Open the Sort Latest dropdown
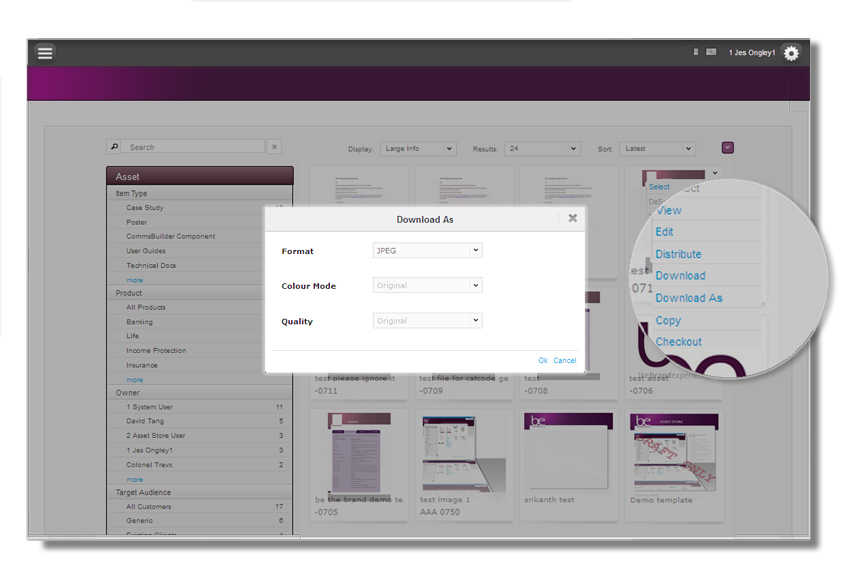The image size is (850, 579). 657,149
